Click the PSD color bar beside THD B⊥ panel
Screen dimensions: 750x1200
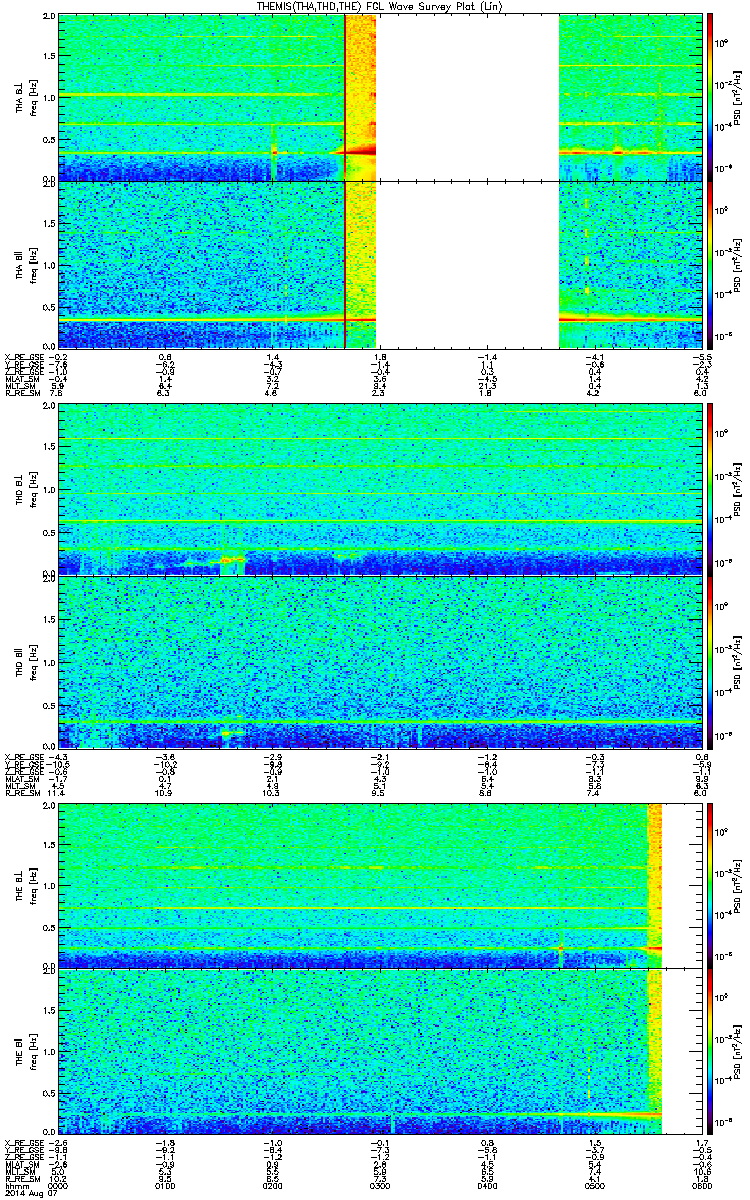coord(710,489)
